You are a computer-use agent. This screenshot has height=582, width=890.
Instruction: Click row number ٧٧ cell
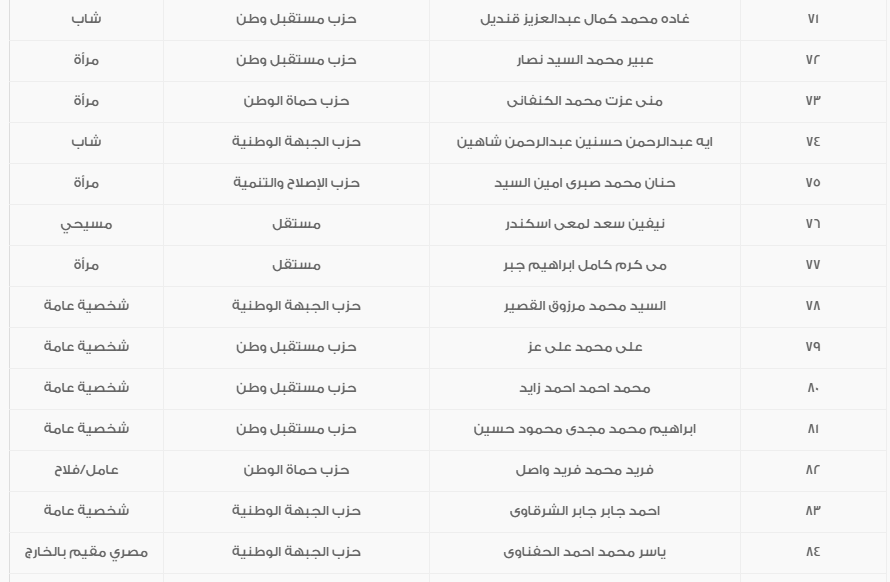click(x=812, y=265)
